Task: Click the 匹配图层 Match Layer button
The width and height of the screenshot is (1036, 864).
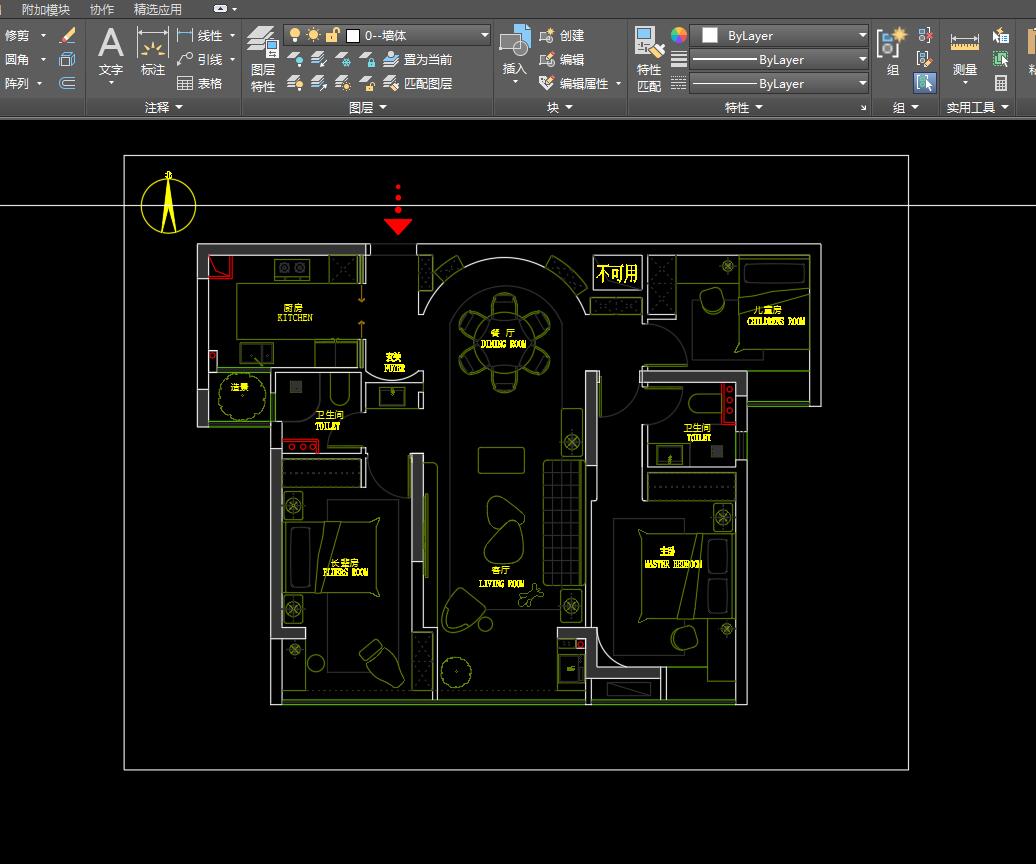Action: pyautogui.click(x=418, y=84)
